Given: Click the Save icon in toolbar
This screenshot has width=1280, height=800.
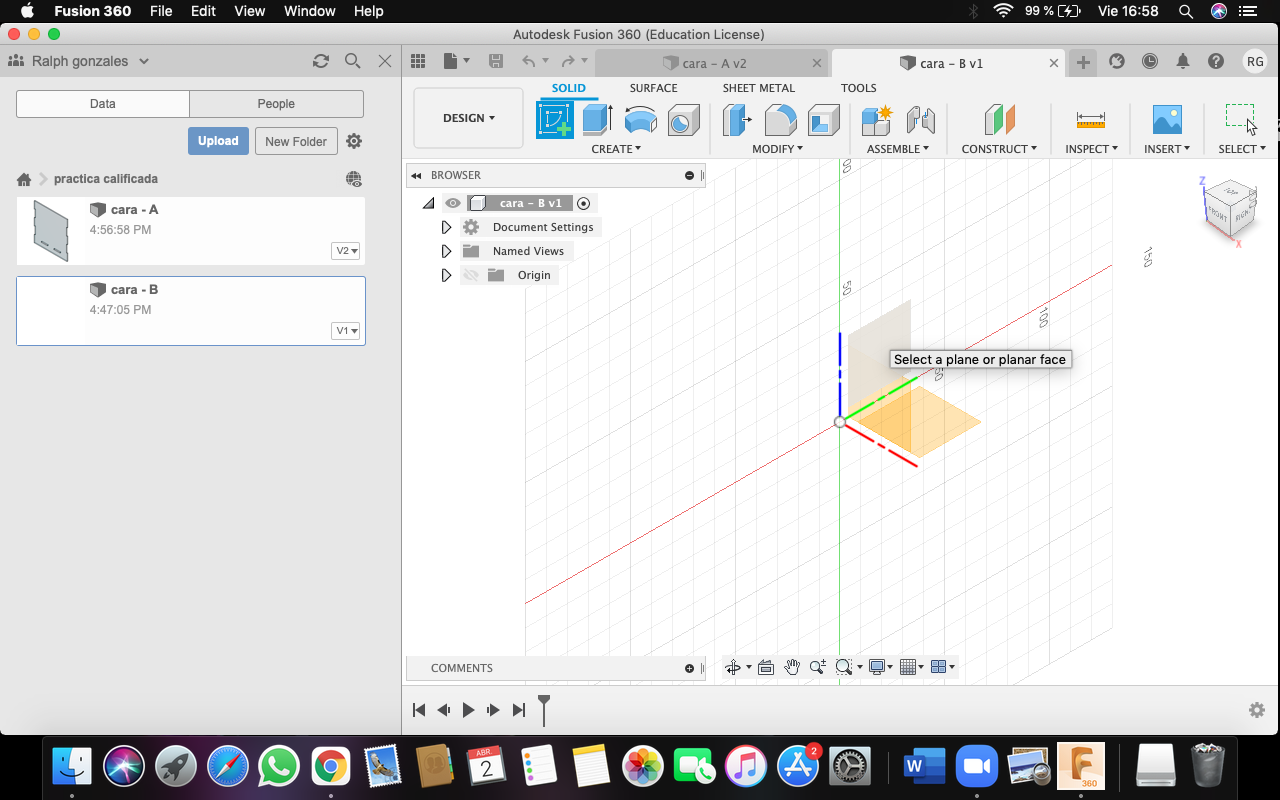Looking at the screenshot, I should click(496, 61).
